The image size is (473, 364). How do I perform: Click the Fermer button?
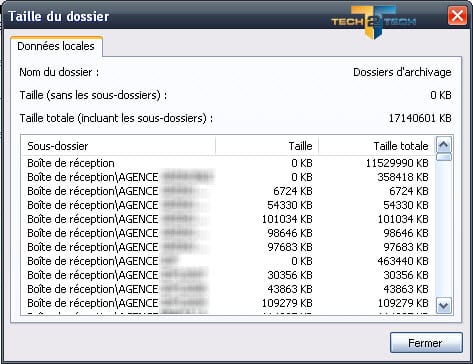coord(426,343)
